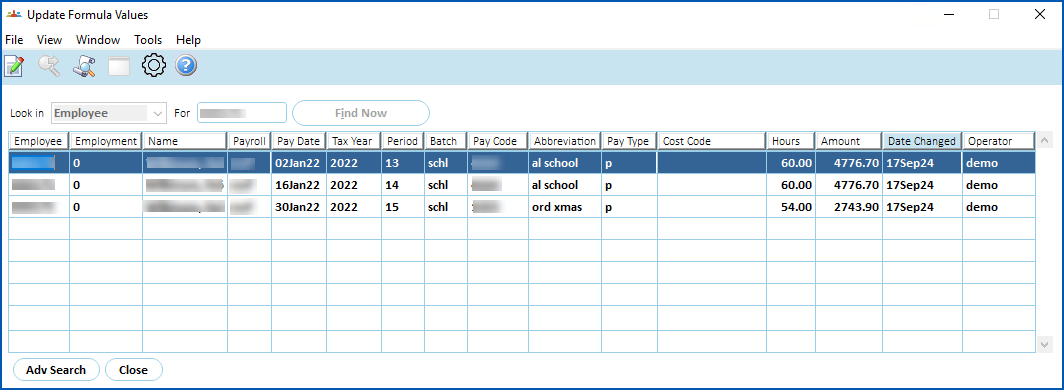Select the 60.00 hours in period 14 row
The image size is (1064, 390).
click(x=791, y=184)
